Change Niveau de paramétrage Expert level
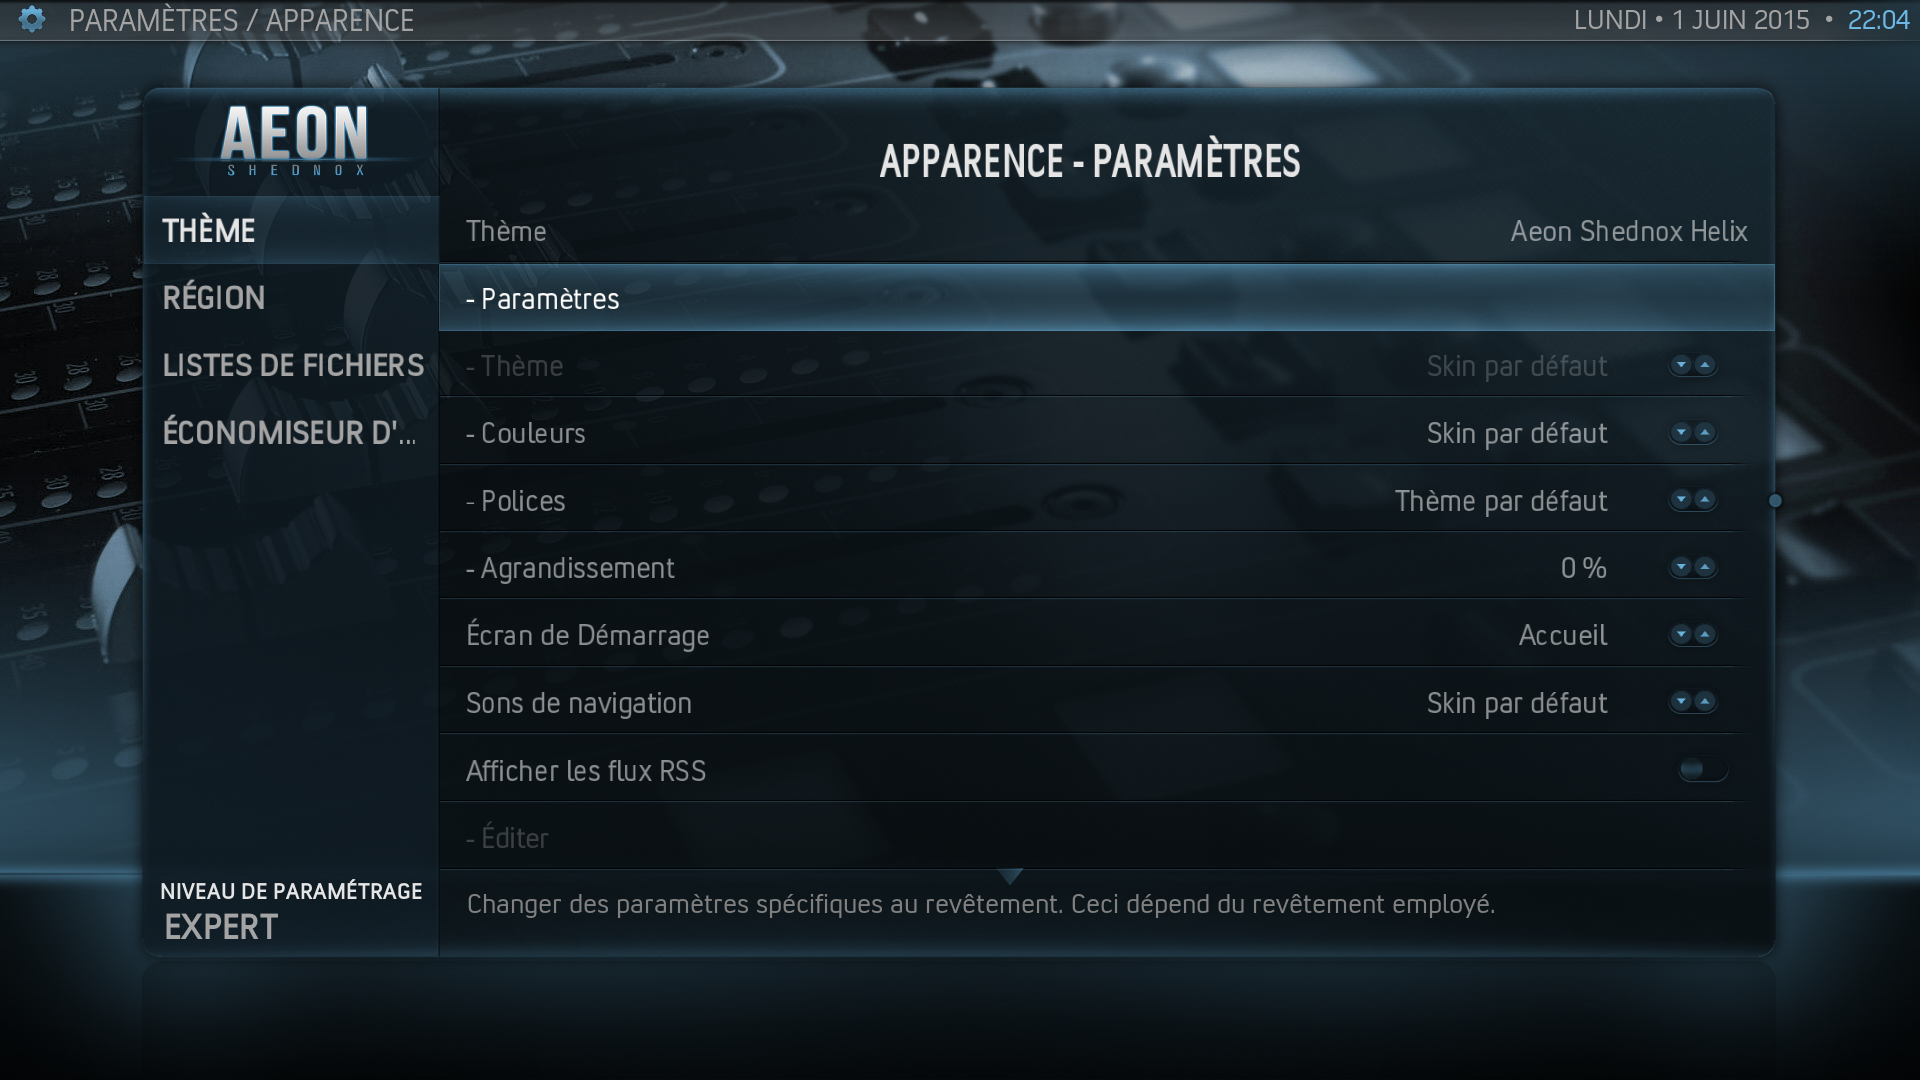The image size is (1920, 1080). coord(291,912)
